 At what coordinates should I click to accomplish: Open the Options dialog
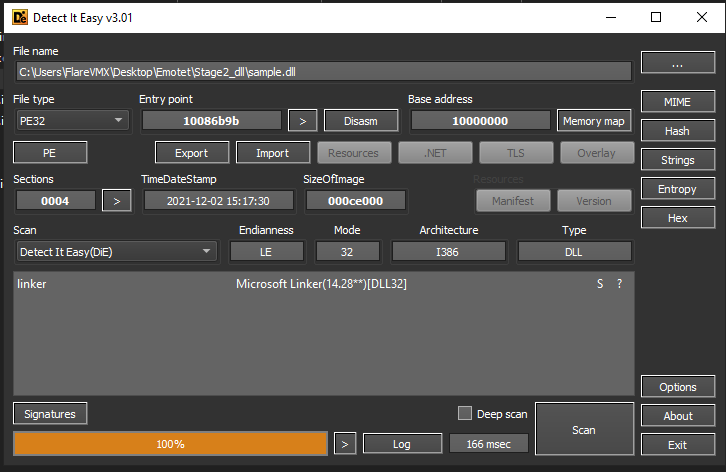click(678, 387)
